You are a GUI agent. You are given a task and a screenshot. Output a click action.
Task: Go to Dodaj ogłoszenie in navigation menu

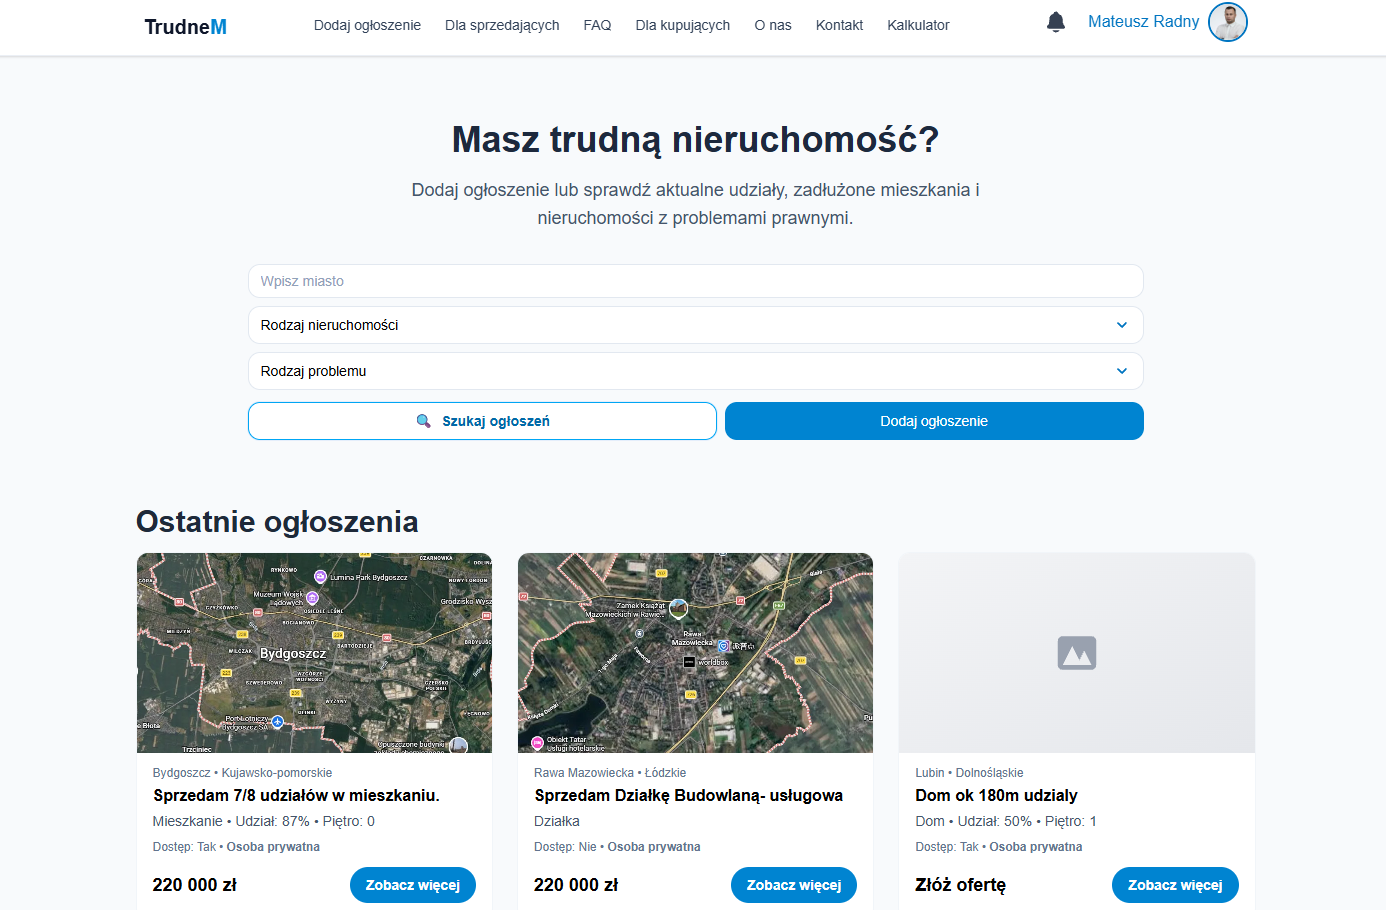(x=367, y=25)
